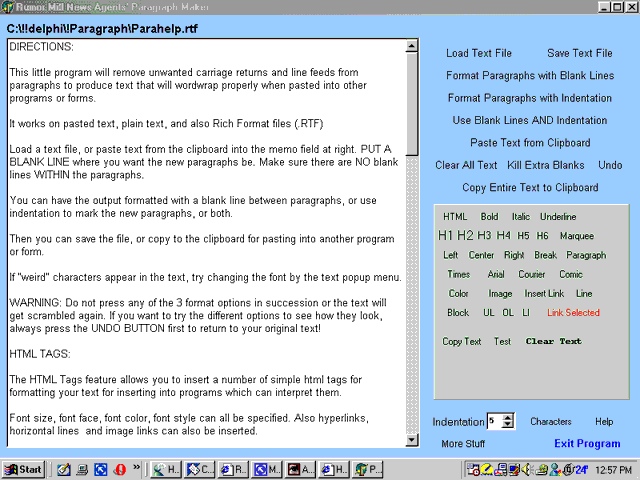Image resolution: width=640 pixels, height=480 pixels.
Task: Insert an H5 heading tag
Action: pyautogui.click(x=523, y=236)
